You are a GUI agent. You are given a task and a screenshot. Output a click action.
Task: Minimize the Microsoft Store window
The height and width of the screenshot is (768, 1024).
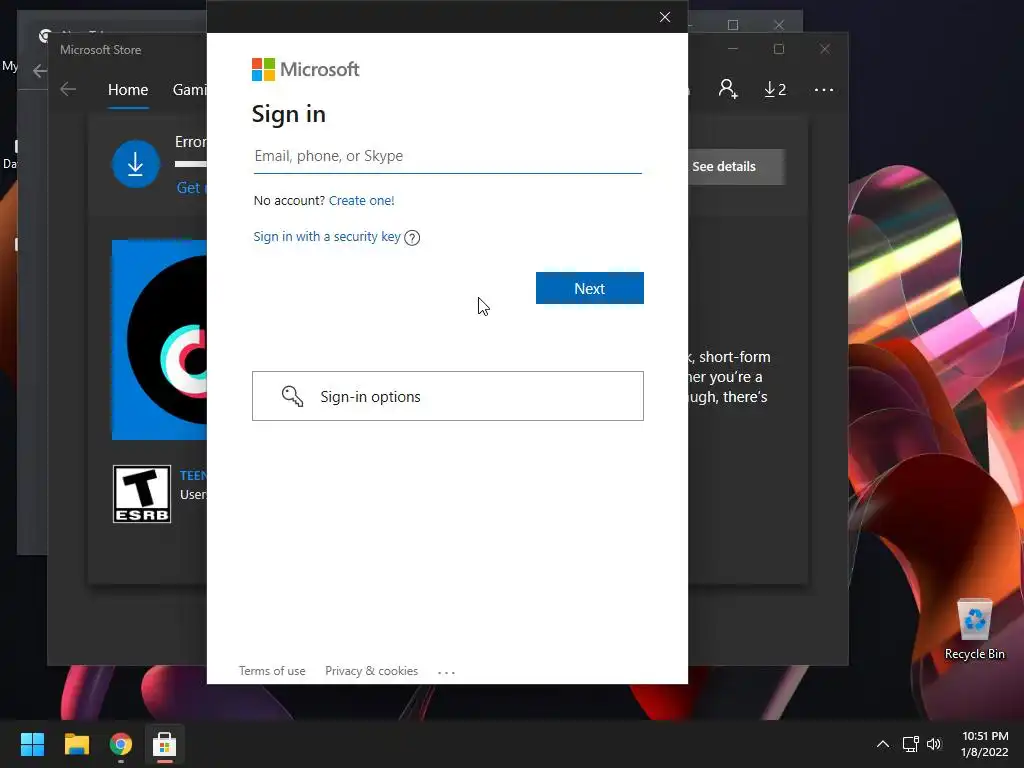pyautogui.click(x=733, y=49)
